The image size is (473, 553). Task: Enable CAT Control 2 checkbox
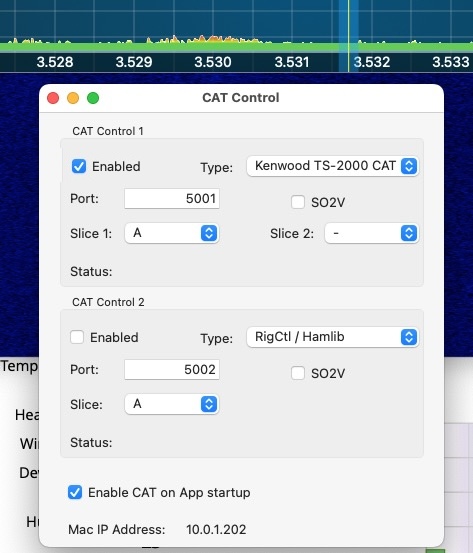click(77, 337)
